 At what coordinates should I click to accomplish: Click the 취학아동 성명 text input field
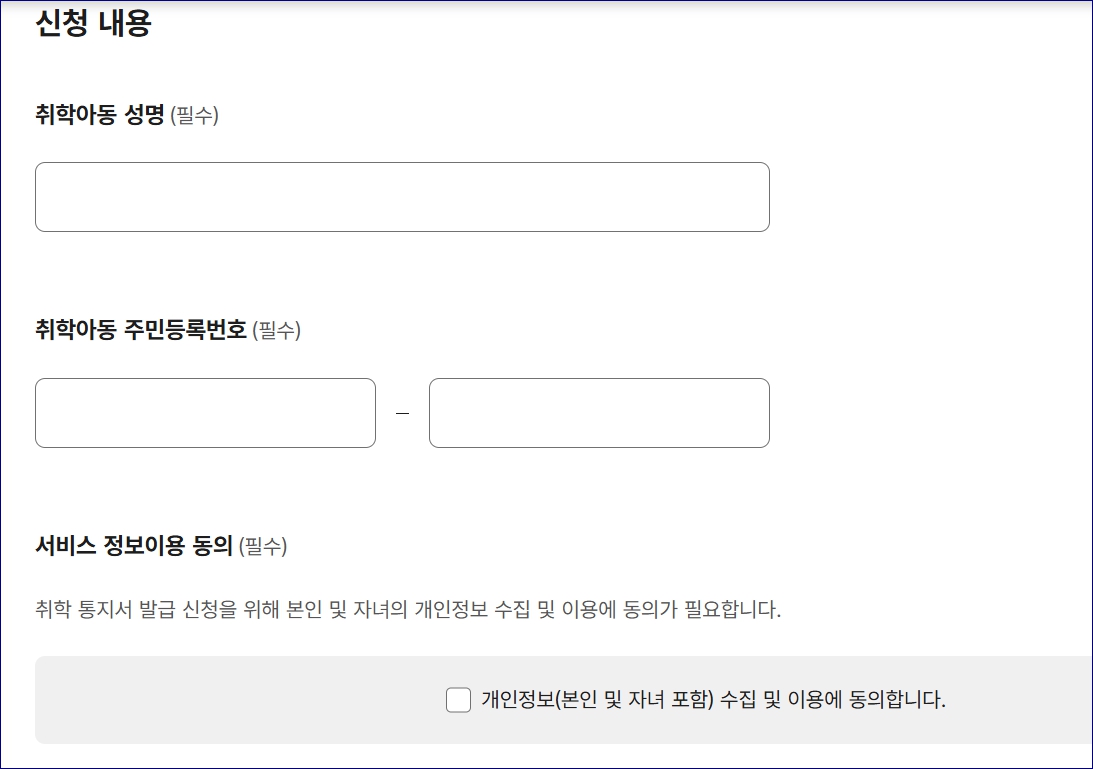pos(400,196)
